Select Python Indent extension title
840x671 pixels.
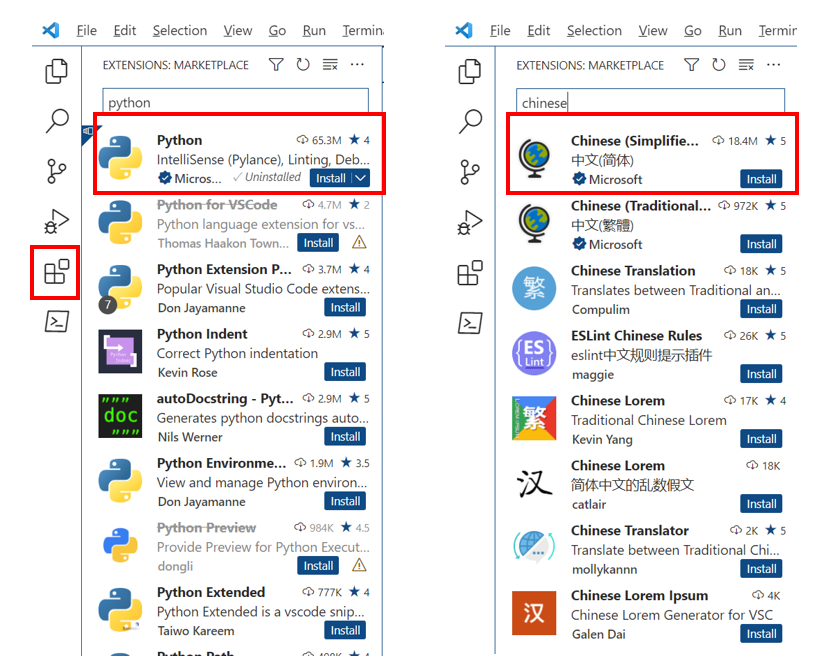(x=202, y=334)
